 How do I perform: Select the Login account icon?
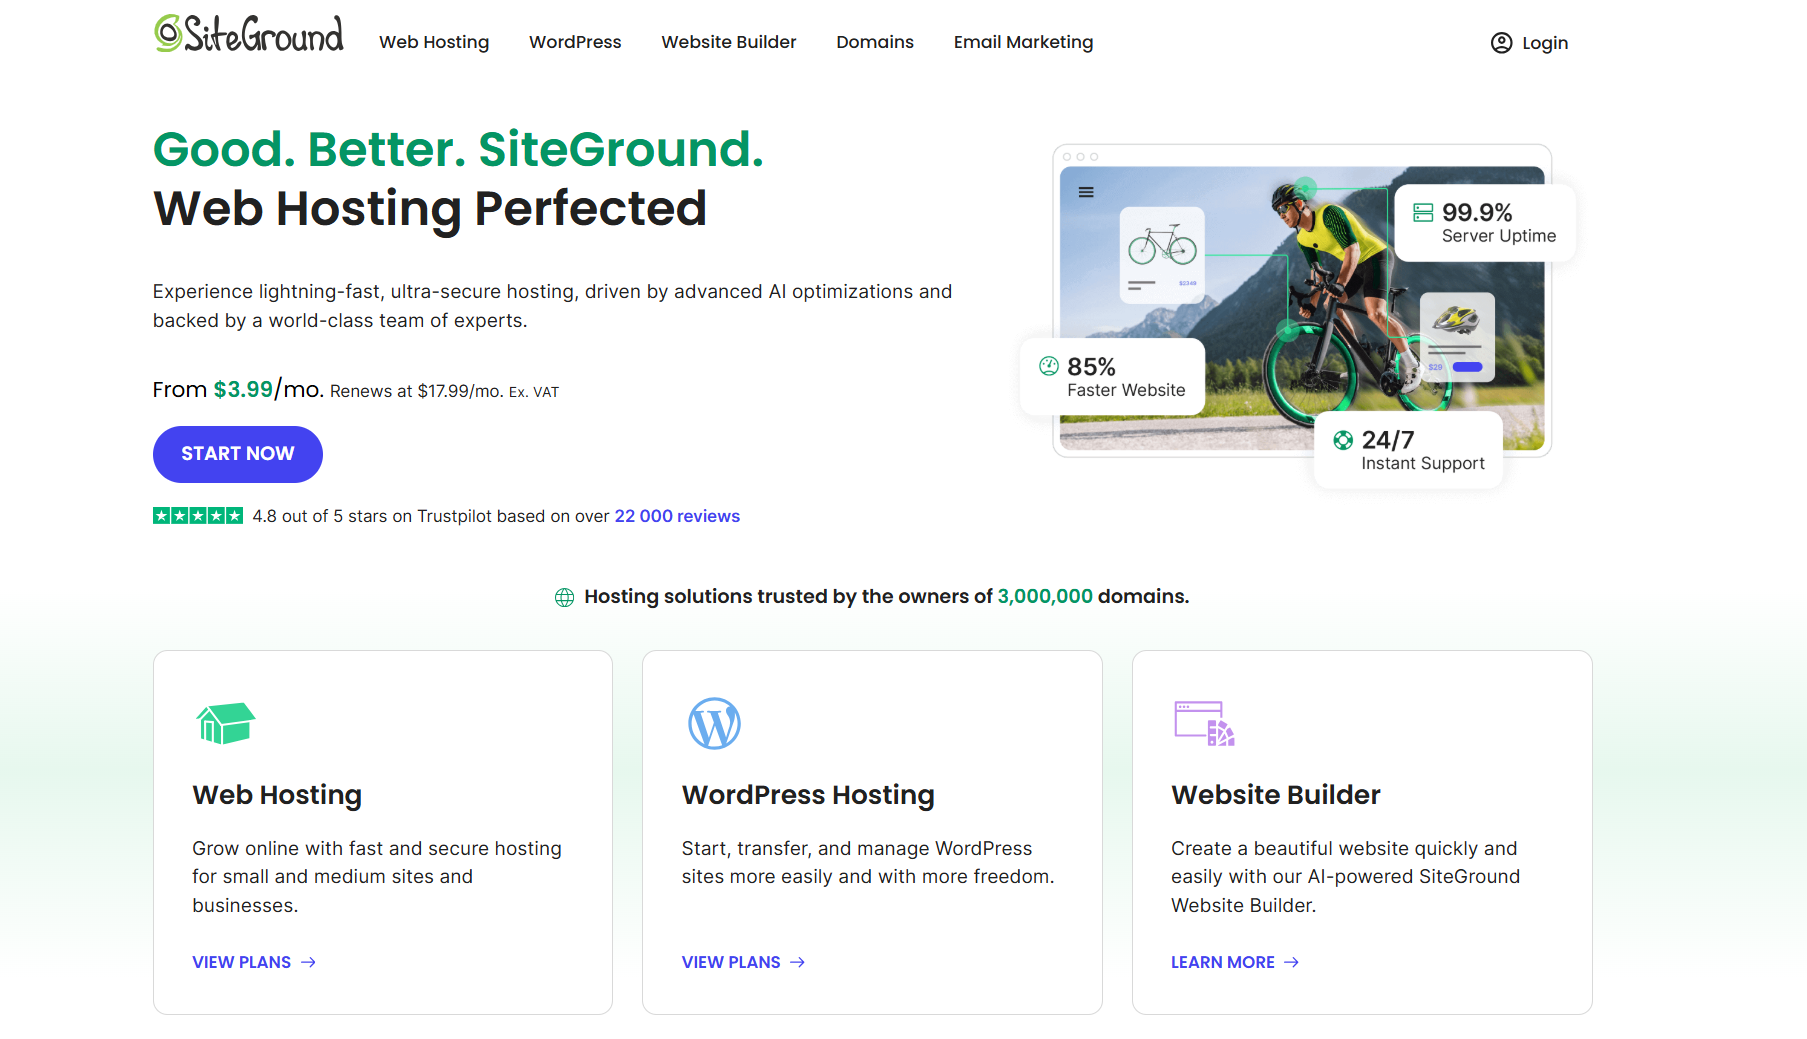[1501, 42]
